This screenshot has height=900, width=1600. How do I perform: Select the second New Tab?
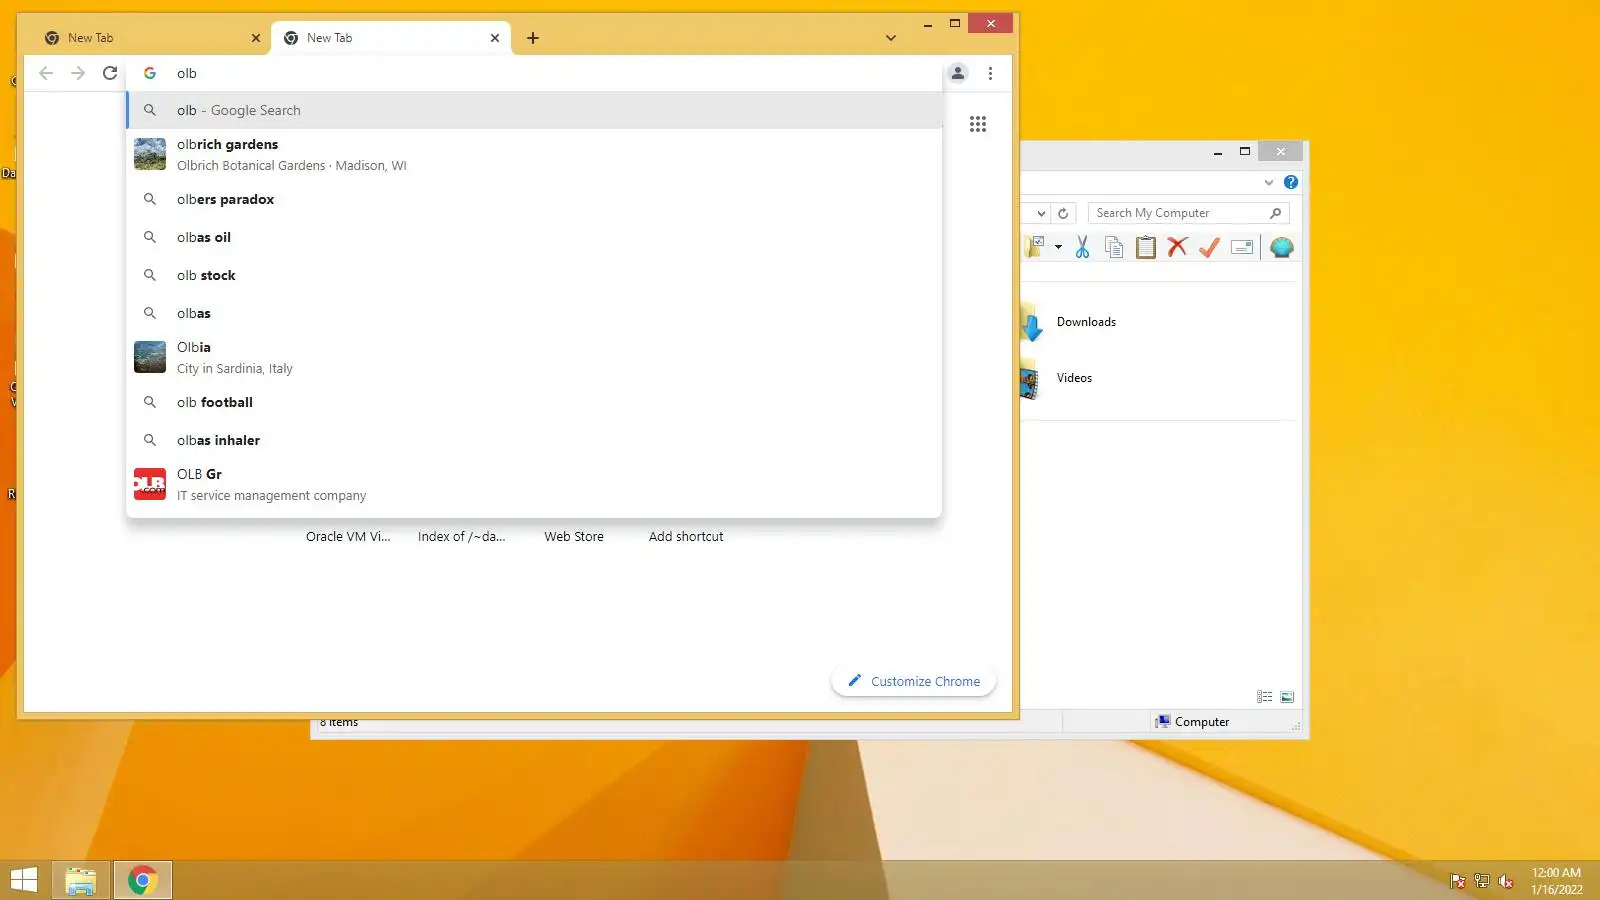click(392, 38)
